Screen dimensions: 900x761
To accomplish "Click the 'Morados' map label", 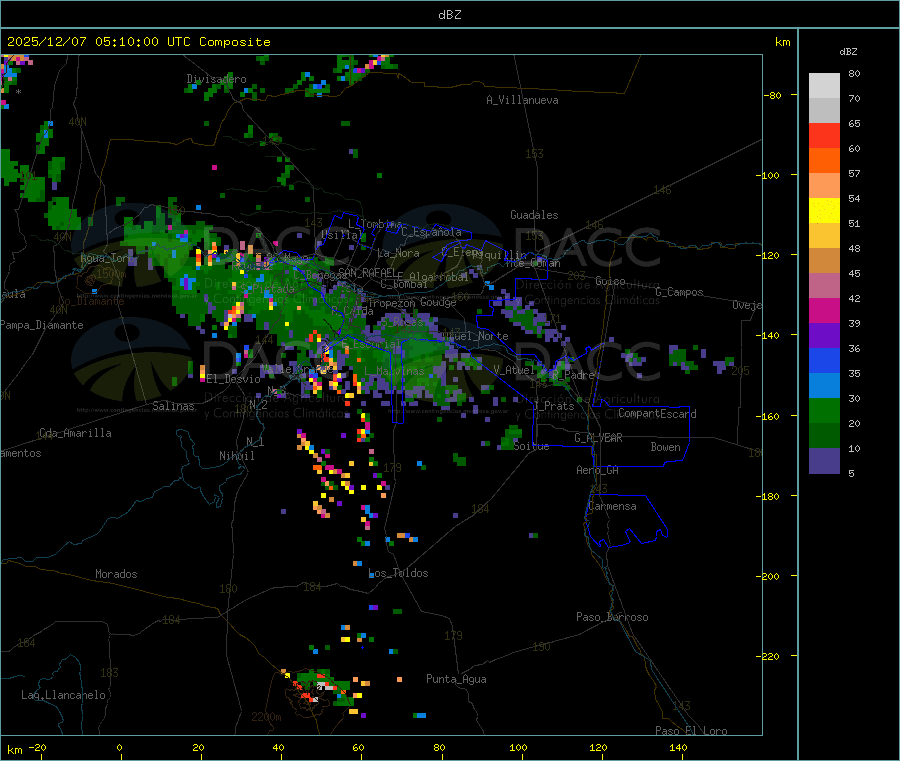I will (116, 574).
